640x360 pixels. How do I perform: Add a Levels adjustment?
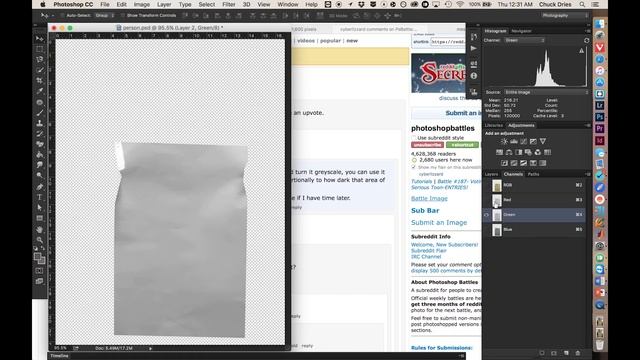(514, 141)
